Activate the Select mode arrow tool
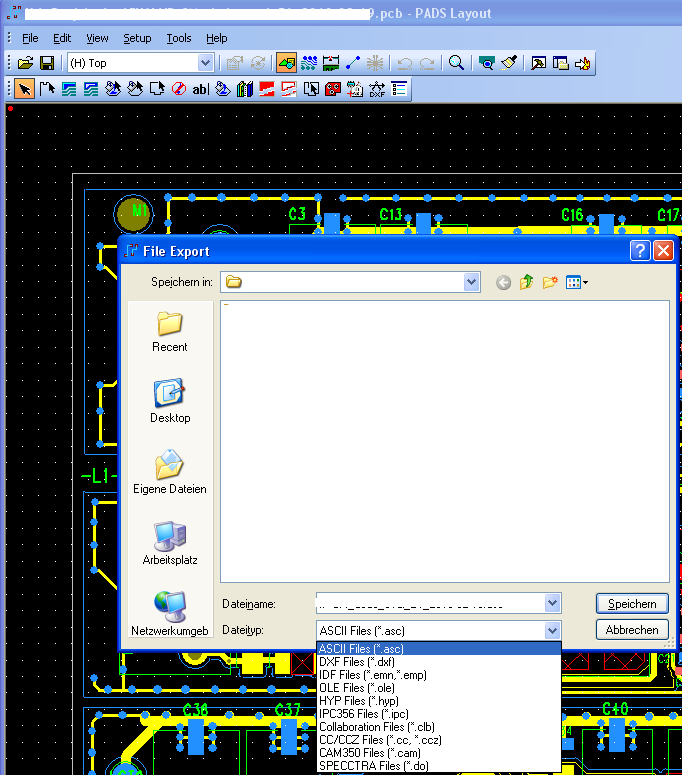Viewport: 682px width, 775px height. (x=25, y=89)
